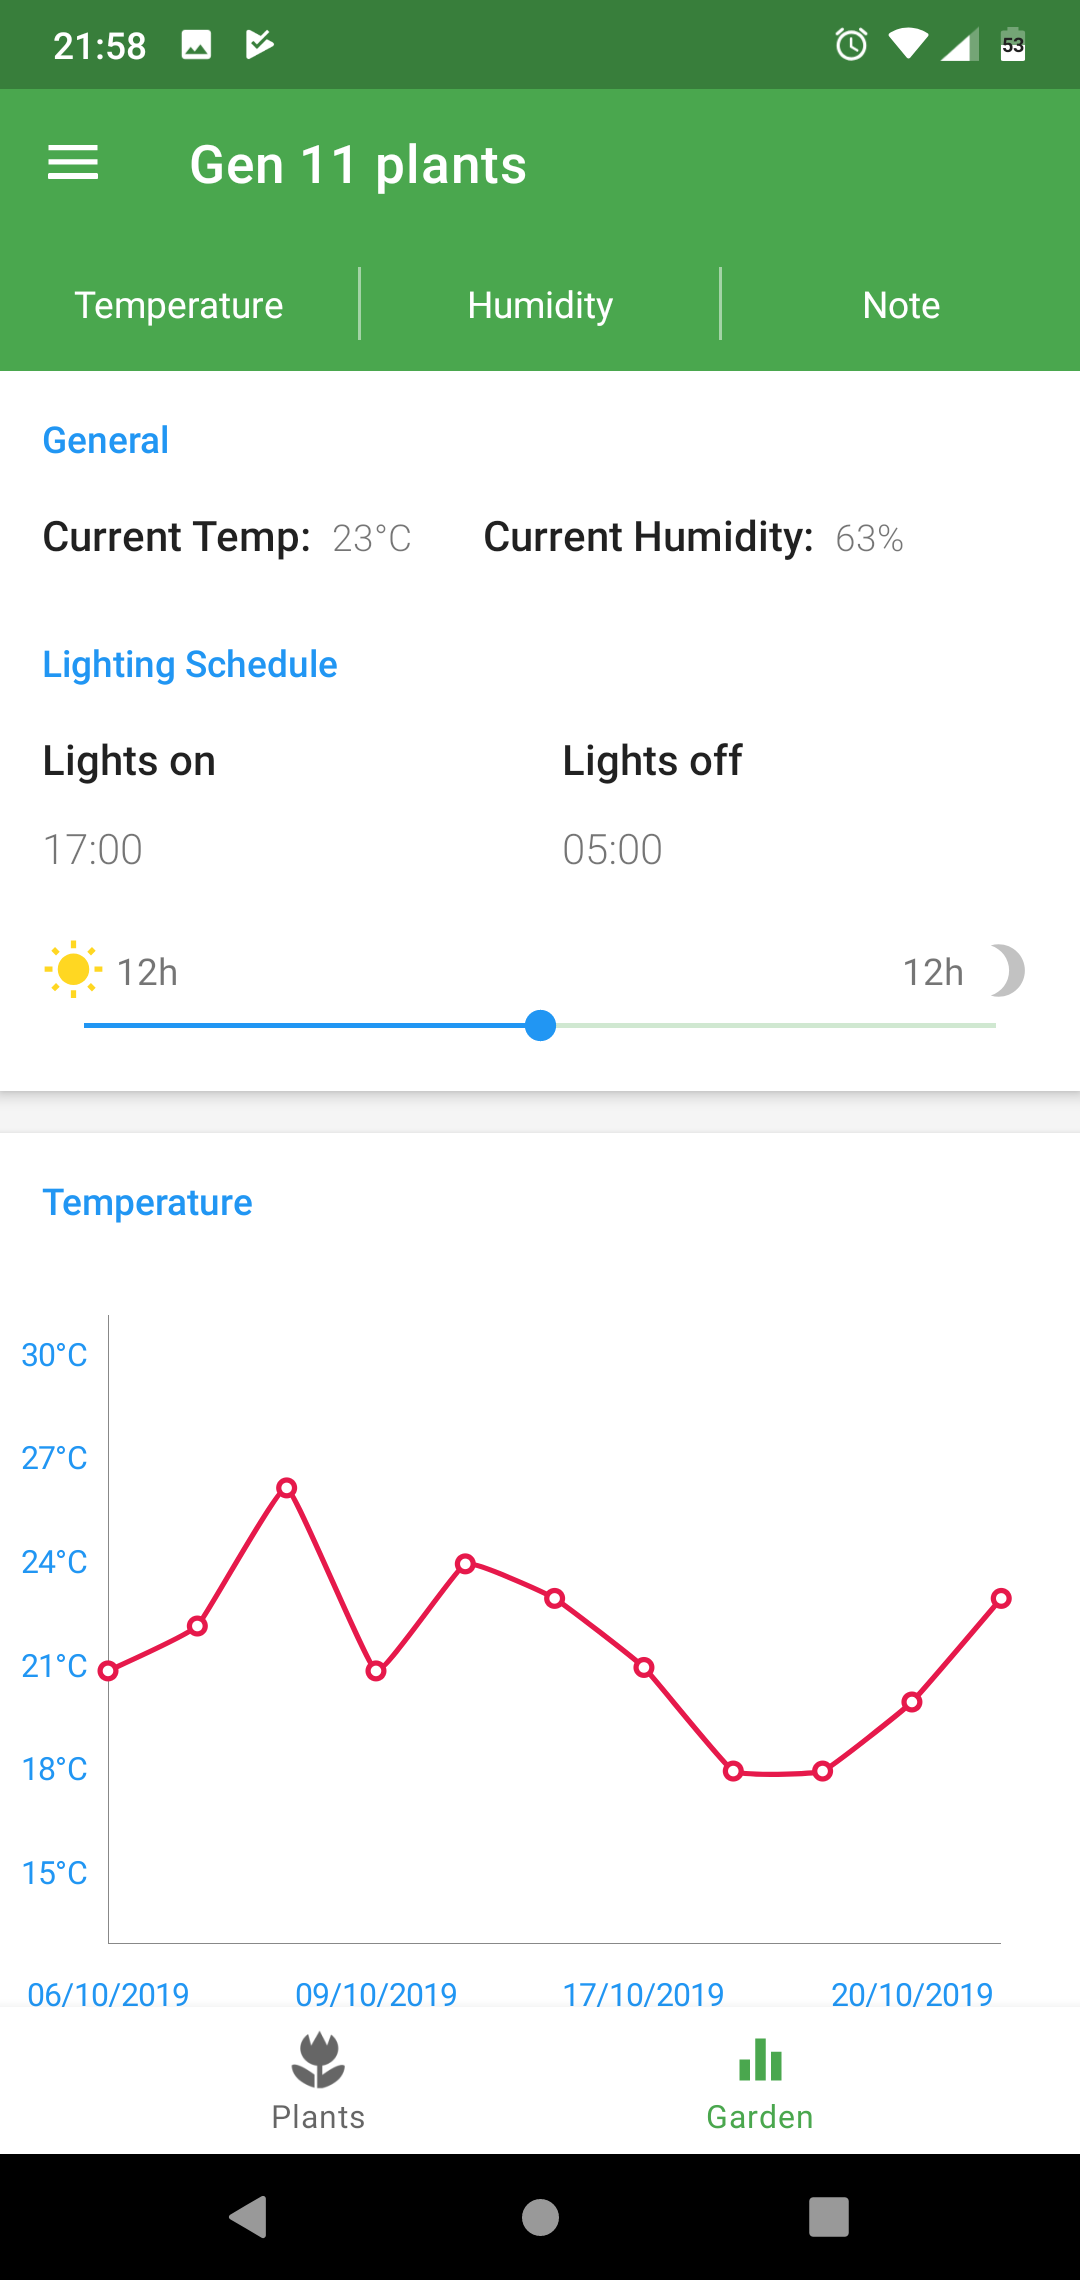Tap the Garden bar chart icon
Viewport: 1080px width, 2280px height.
point(760,2060)
